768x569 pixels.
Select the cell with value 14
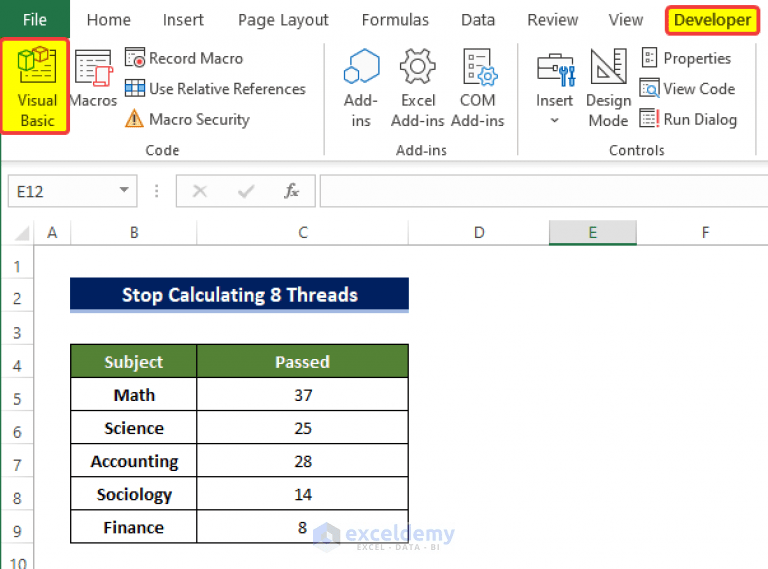[302, 494]
